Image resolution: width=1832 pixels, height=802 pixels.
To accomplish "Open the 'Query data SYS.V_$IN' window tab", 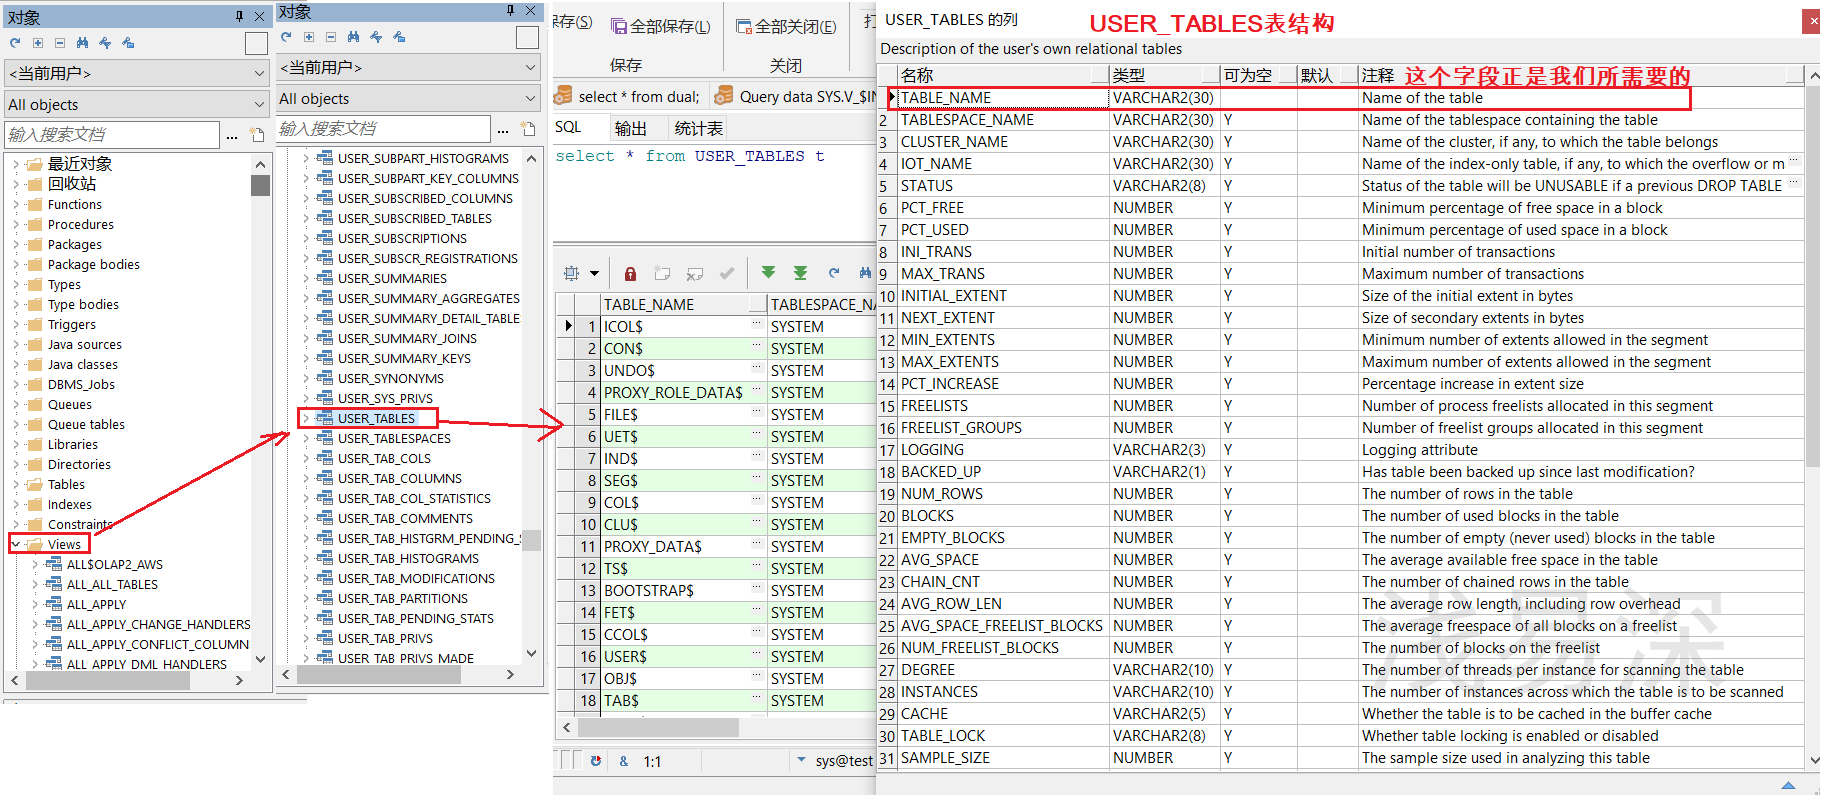I will point(796,96).
